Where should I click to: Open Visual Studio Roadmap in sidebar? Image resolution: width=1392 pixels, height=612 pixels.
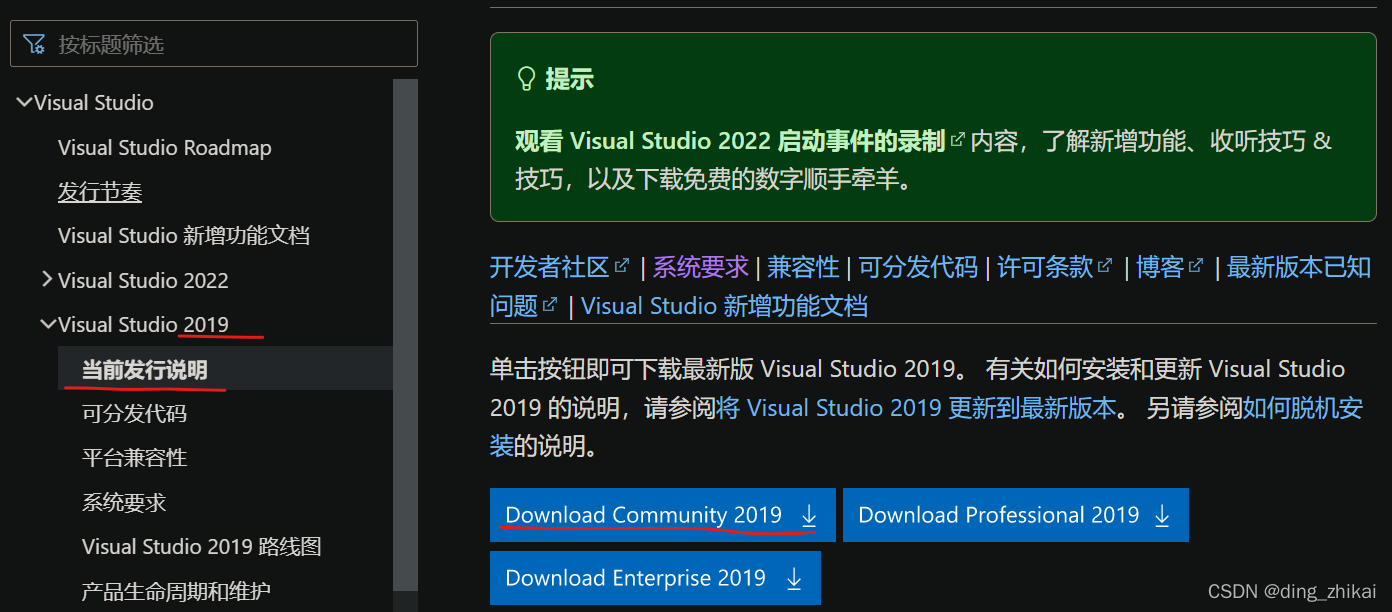click(165, 148)
